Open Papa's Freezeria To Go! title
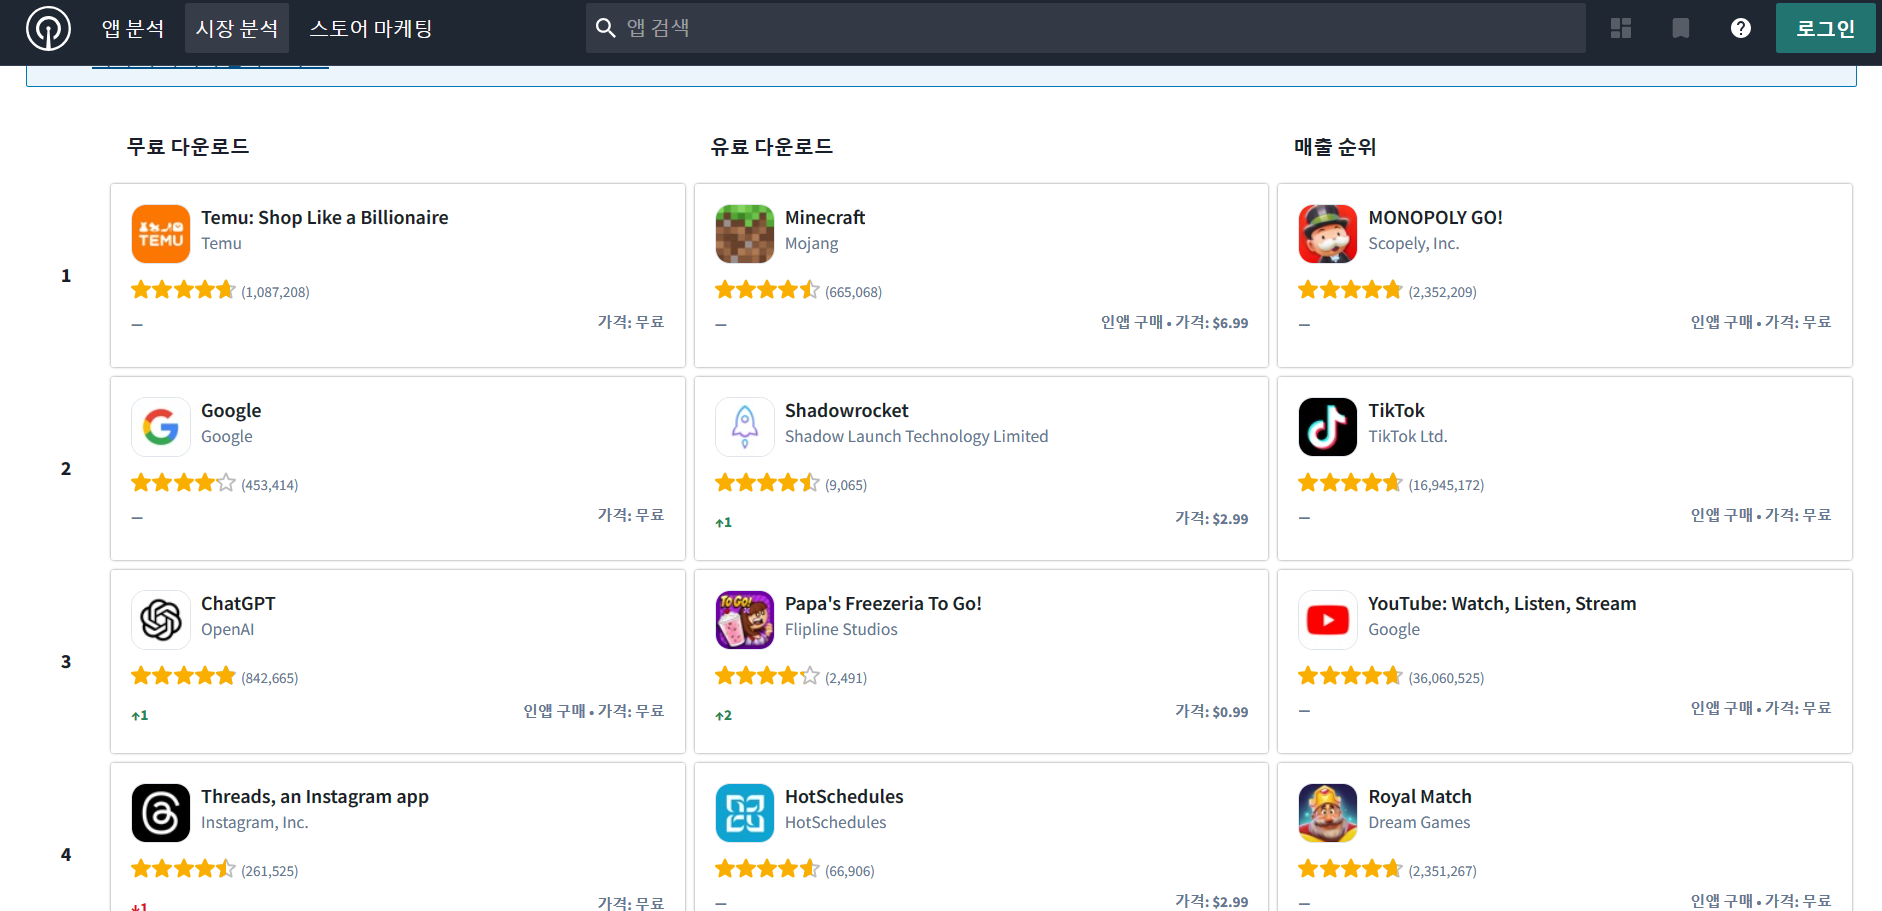Image resolution: width=1882 pixels, height=911 pixels. pyautogui.click(x=883, y=604)
